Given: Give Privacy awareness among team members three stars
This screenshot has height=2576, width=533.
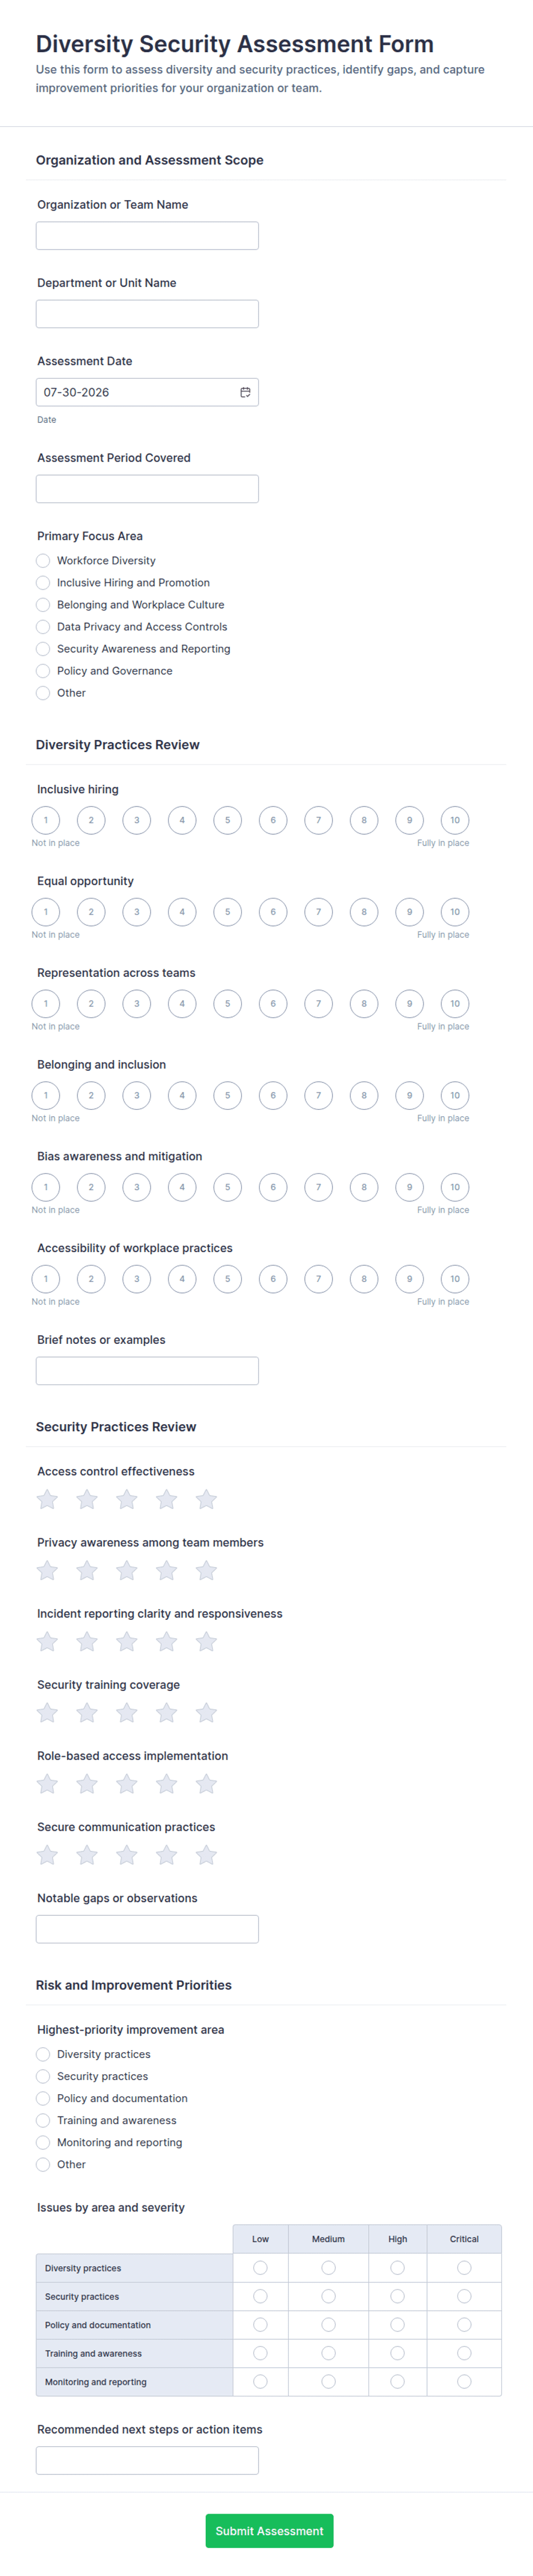Looking at the screenshot, I should tap(127, 1570).
